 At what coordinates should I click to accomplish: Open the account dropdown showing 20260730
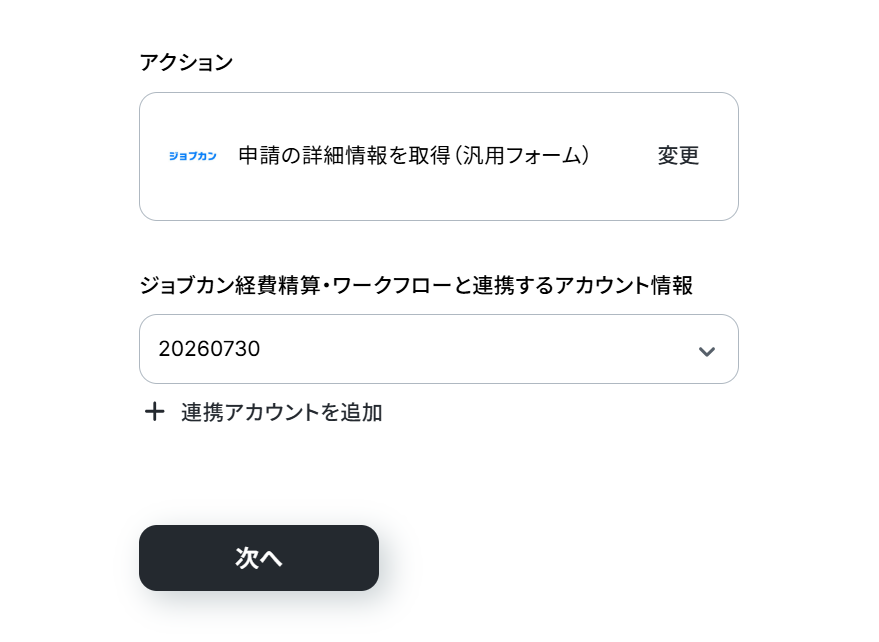[x=438, y=349]
